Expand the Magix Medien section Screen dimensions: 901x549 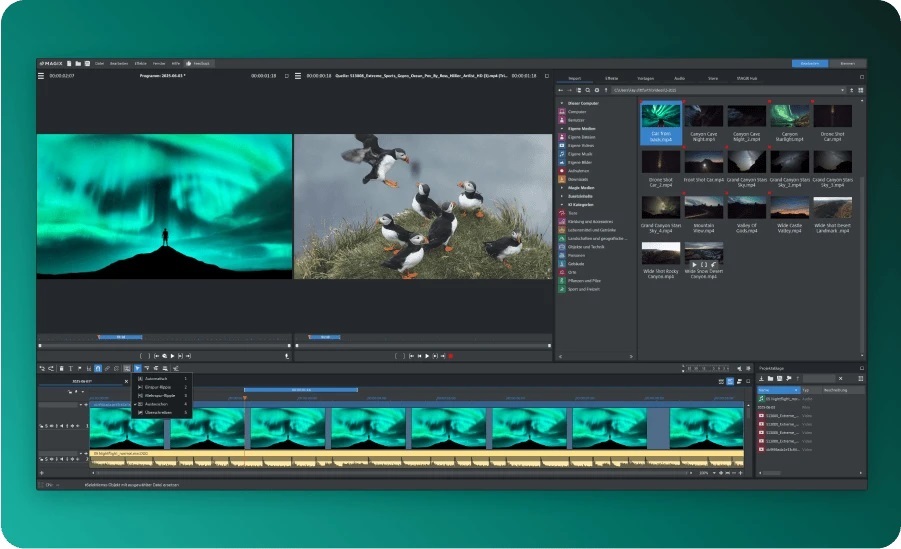tap(560, 188)
